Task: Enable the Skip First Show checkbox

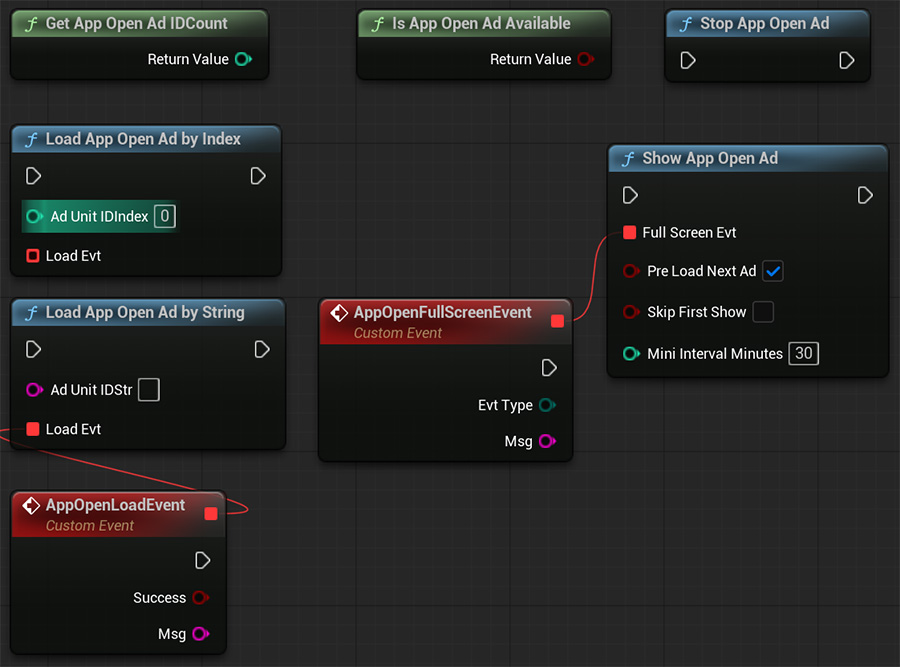Action: coord(763,312)
